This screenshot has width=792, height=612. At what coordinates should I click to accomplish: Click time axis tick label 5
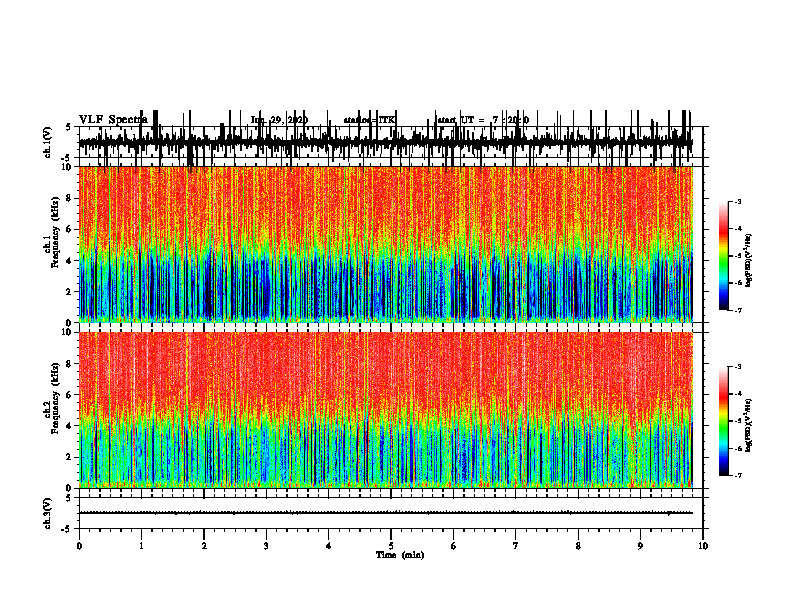coord(391,546)
